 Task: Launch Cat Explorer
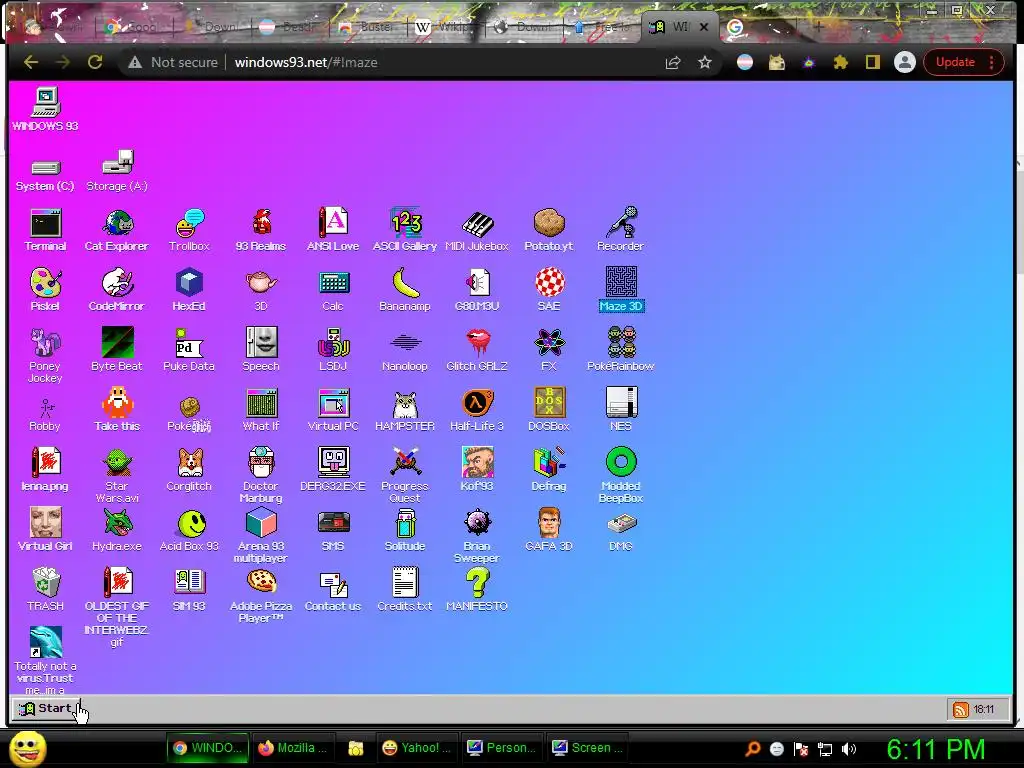click(x=117, y=230)
